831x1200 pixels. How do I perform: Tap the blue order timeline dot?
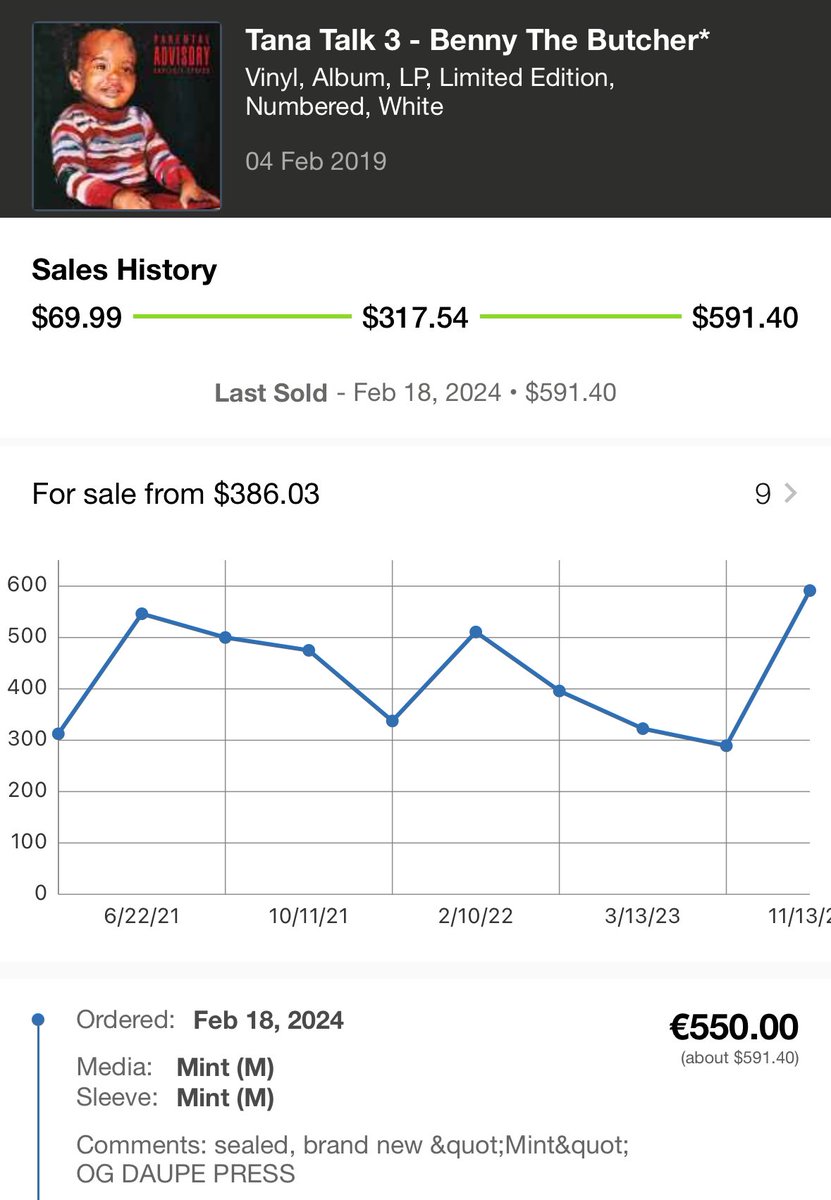[38, 1020]
